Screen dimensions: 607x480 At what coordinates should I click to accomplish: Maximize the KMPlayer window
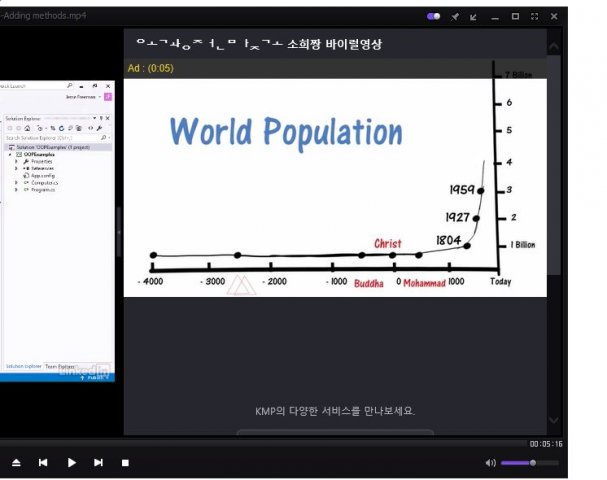[x=515, y=16]
